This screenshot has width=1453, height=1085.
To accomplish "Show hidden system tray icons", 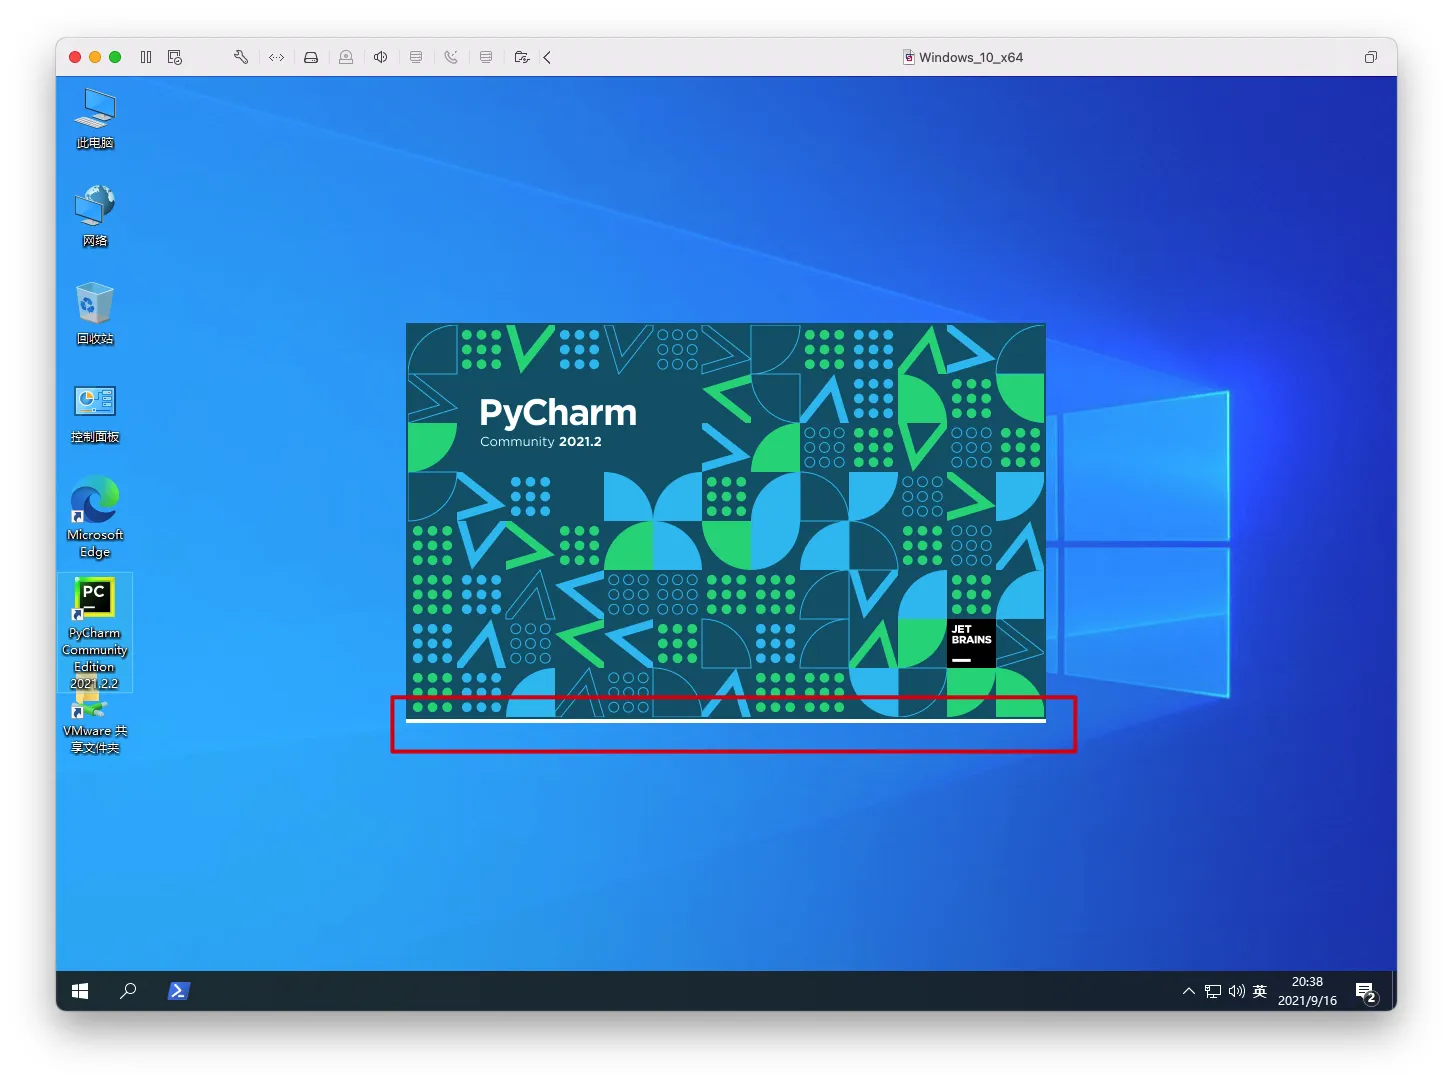I will [1189, 991].
